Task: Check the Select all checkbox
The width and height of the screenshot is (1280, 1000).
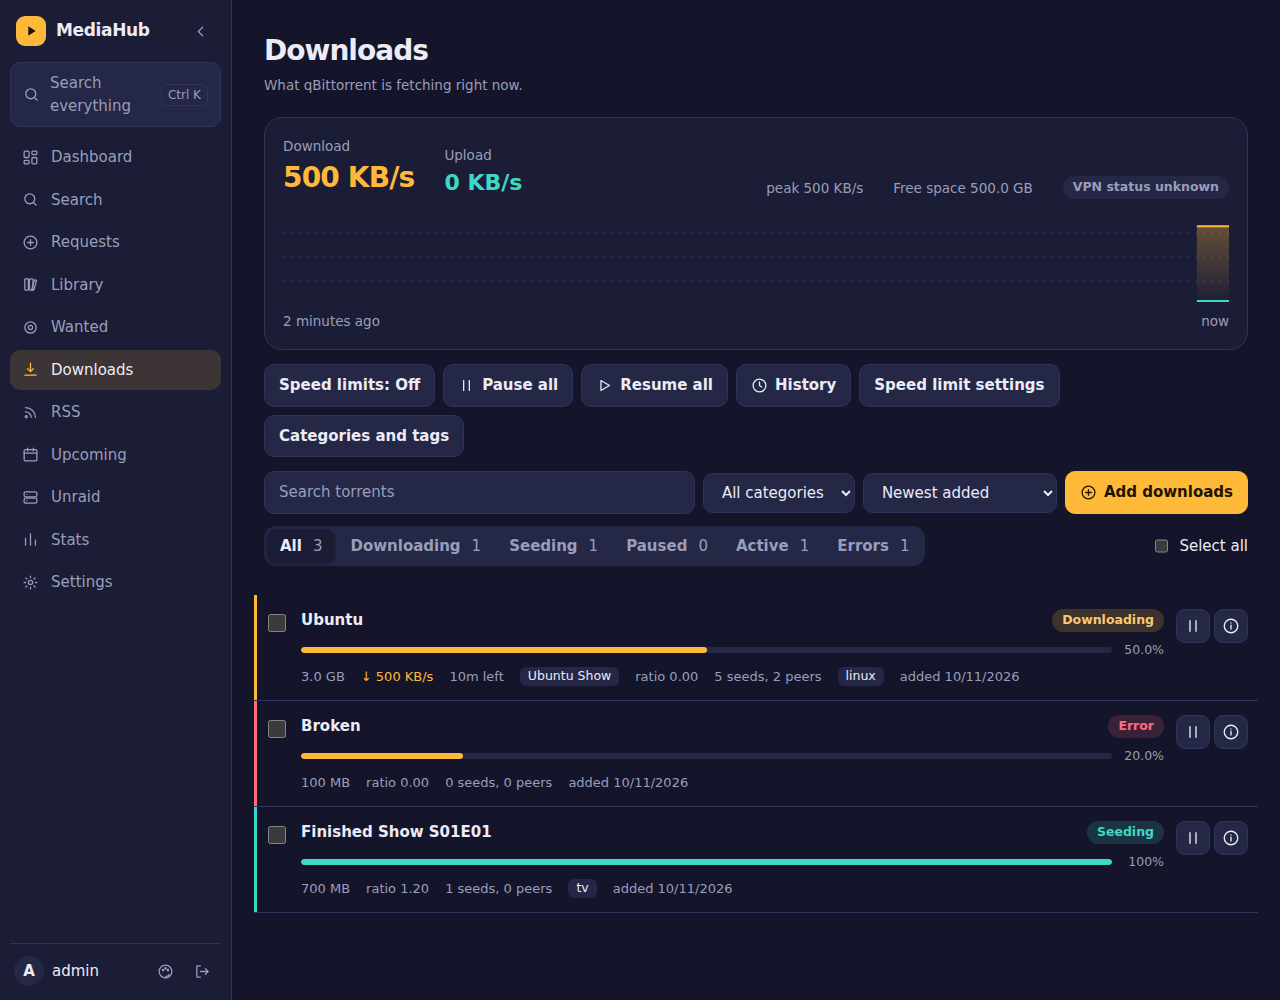Action: coord(1161,546)
